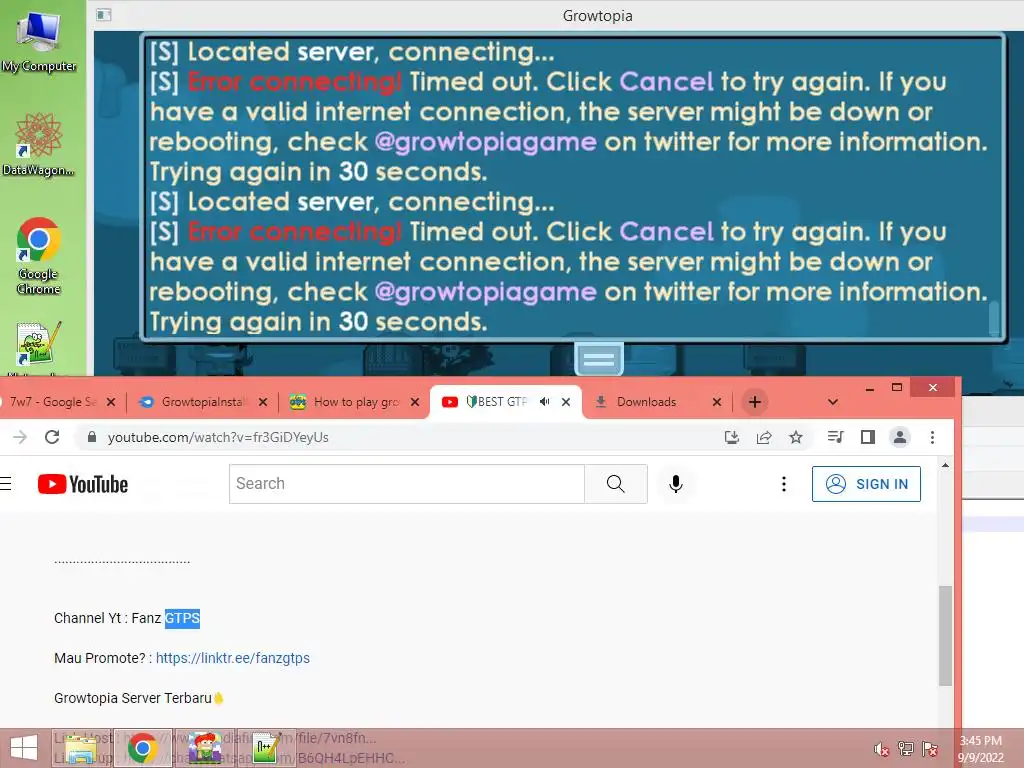Screen dimensions: 1024x768
Task: Switch to the GrowtopiaInstaller tab
Action: 202,402
